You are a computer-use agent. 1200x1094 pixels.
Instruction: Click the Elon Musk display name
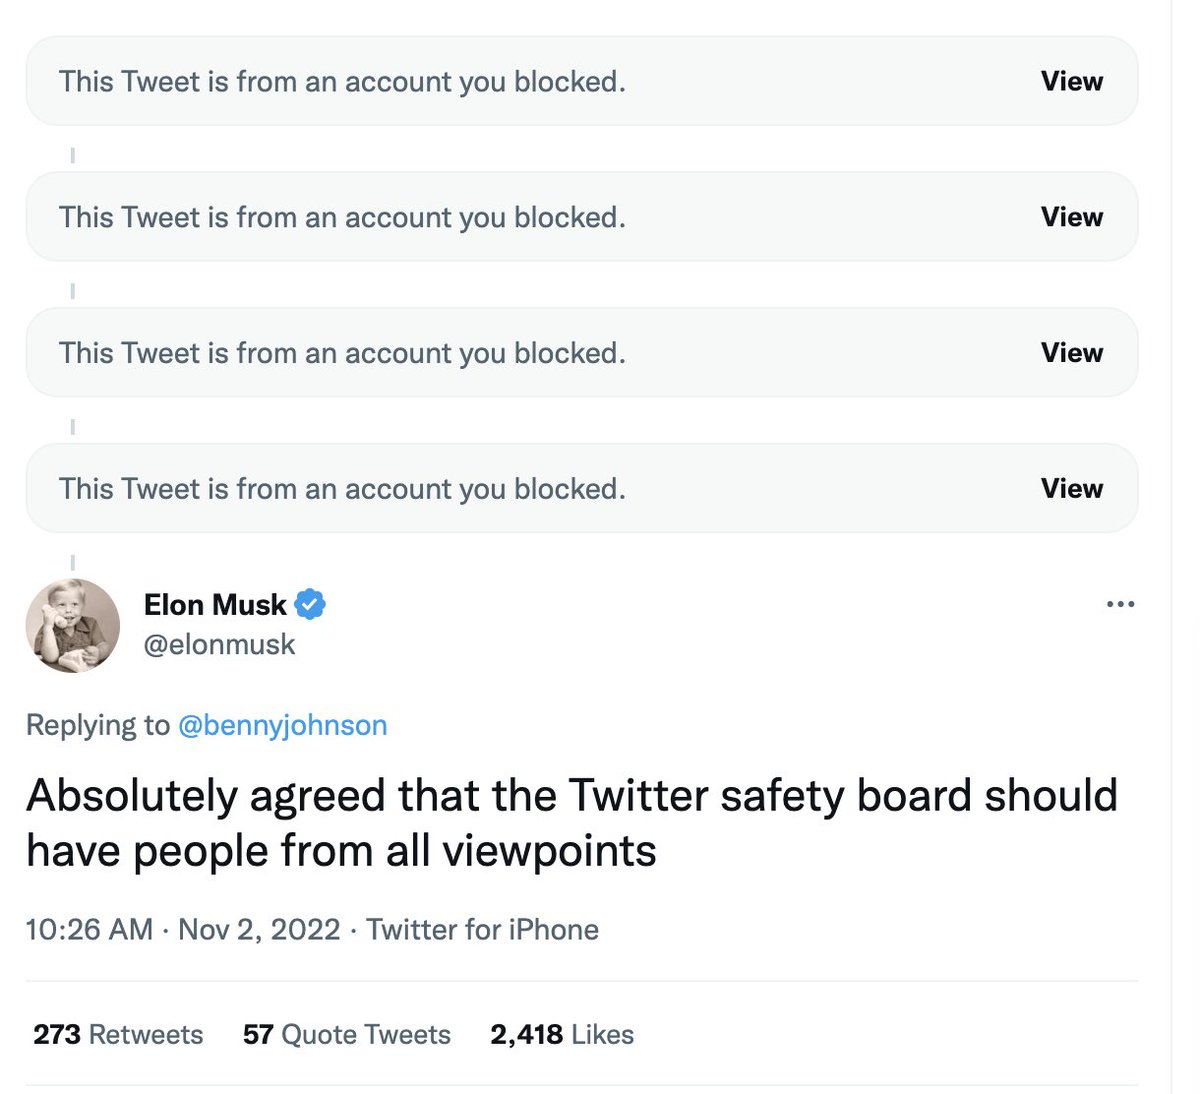215,605
